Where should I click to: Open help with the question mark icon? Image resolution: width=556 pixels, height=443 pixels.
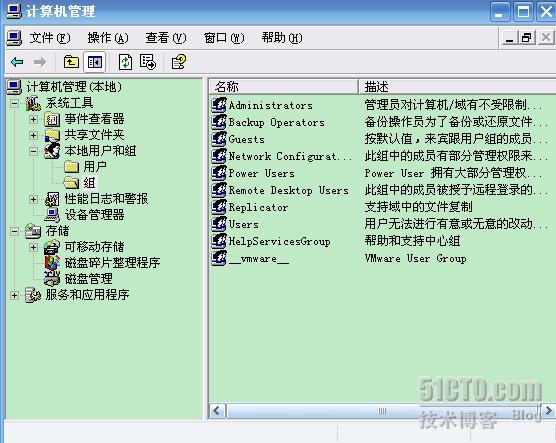[178, 62]
